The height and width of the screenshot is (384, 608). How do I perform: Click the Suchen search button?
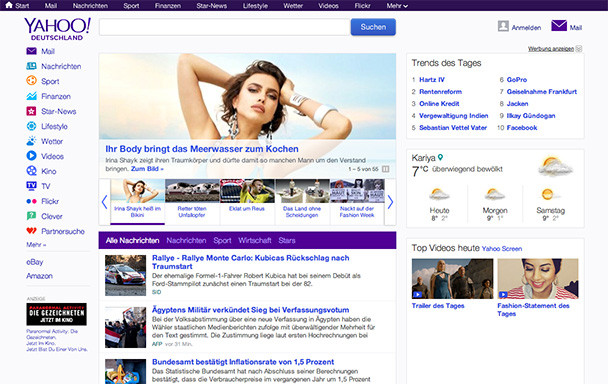pos(373,27)
